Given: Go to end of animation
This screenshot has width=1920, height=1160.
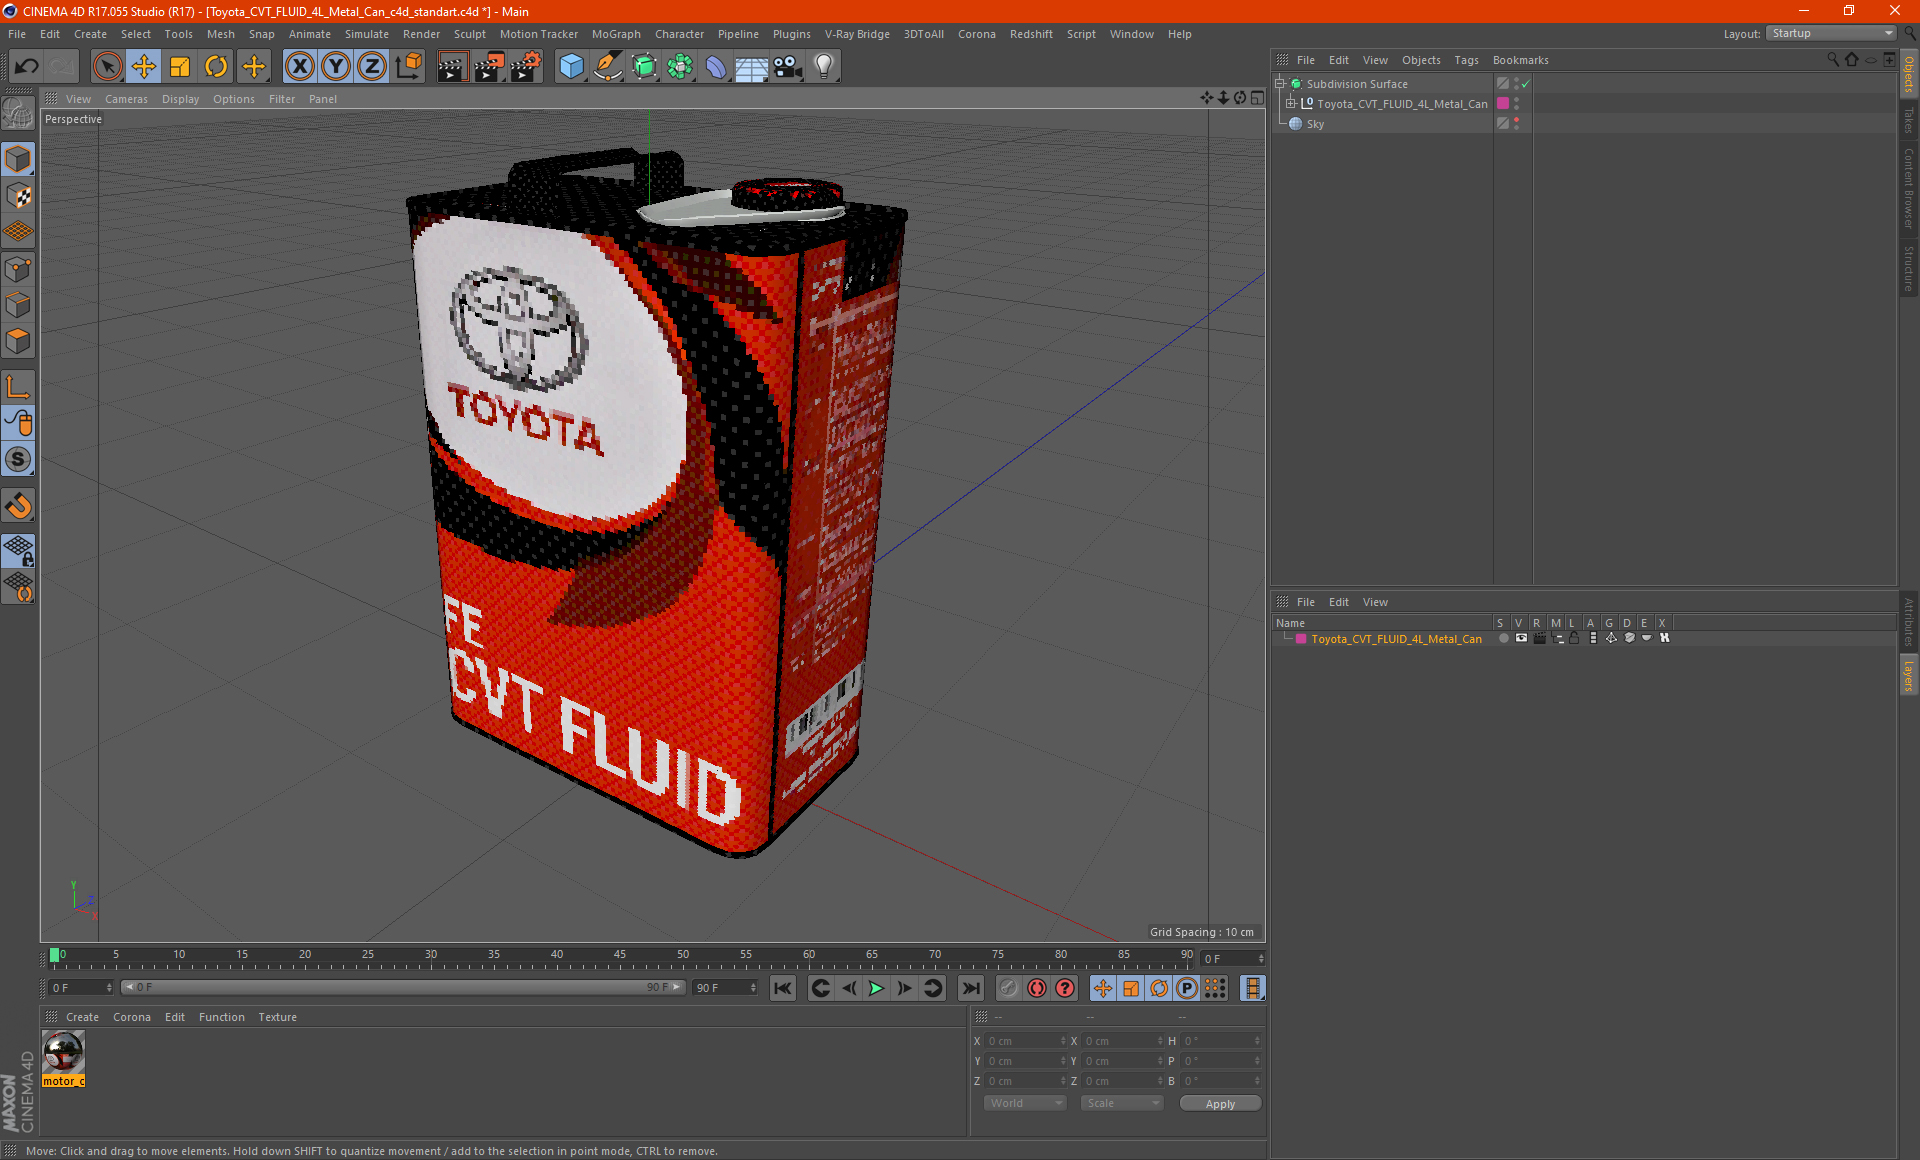Looking at the screenshot, I should [970, 988].
